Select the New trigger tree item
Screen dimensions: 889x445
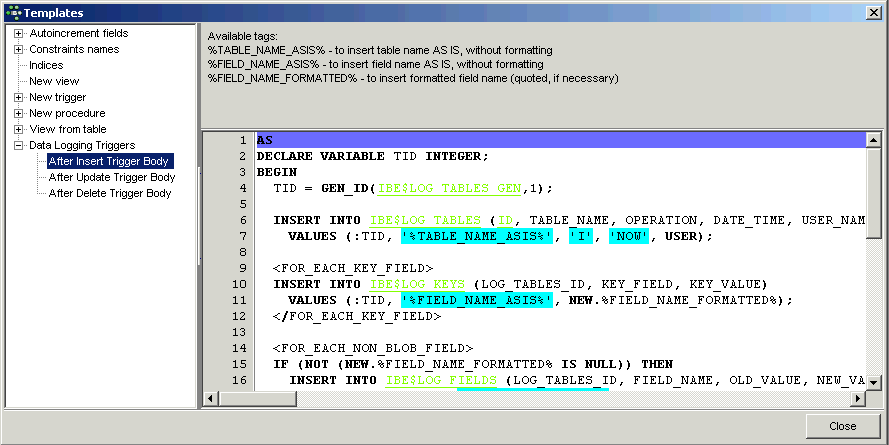57,98
